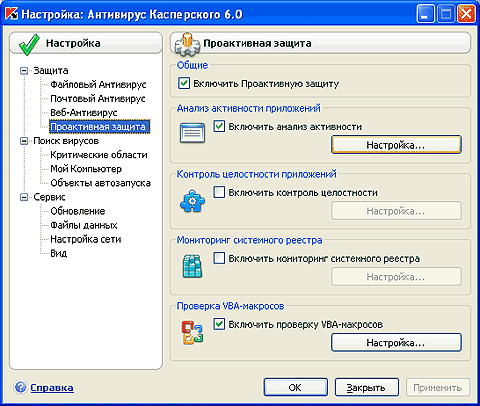The width and height of the screenshot is (480, 406).
Task: Disable Включить Проактивную защиту checkbox
Action: click(184, 83)
